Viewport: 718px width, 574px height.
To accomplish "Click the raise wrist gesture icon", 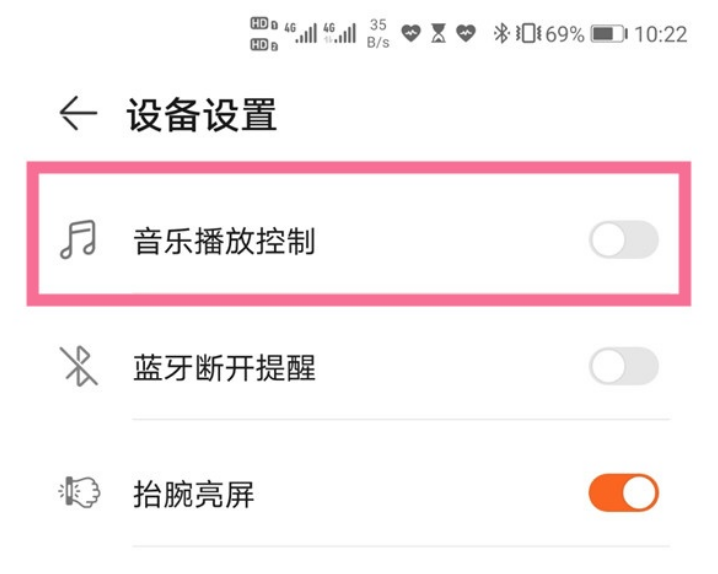I will 78,493.
